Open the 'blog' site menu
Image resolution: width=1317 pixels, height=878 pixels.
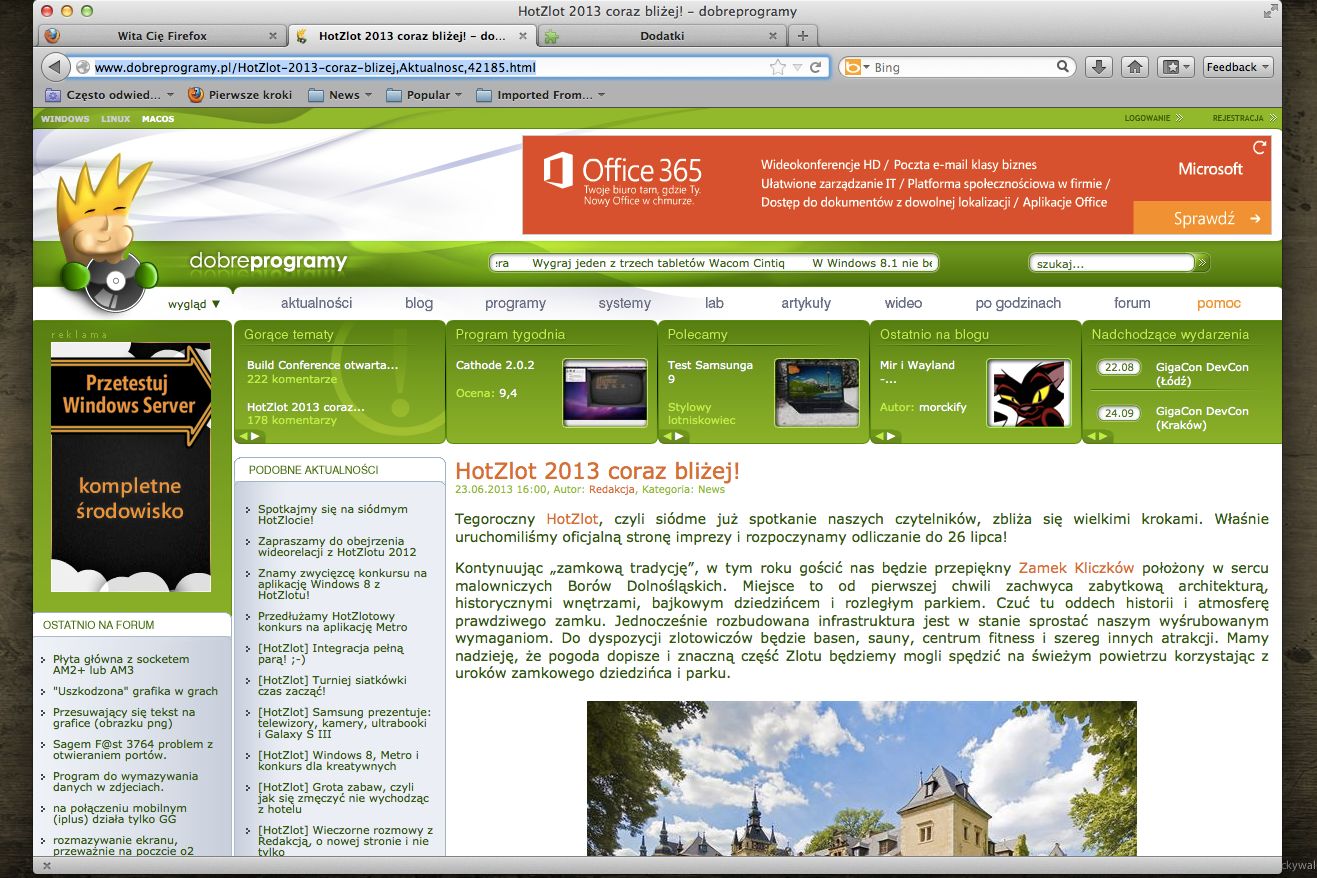click(x=419, y=303)
